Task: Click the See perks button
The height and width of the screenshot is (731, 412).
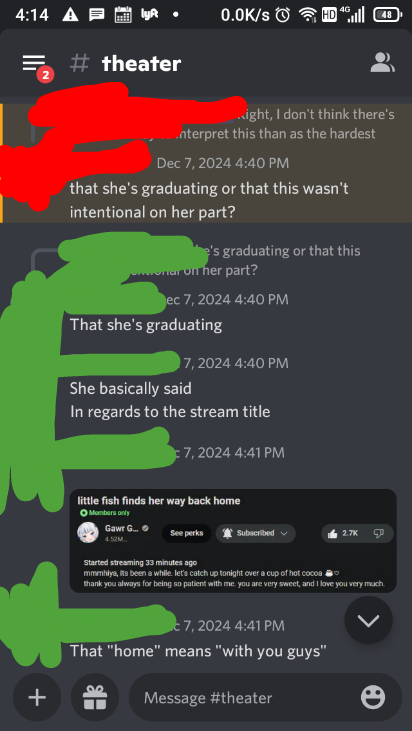Action: click(186, 533)
